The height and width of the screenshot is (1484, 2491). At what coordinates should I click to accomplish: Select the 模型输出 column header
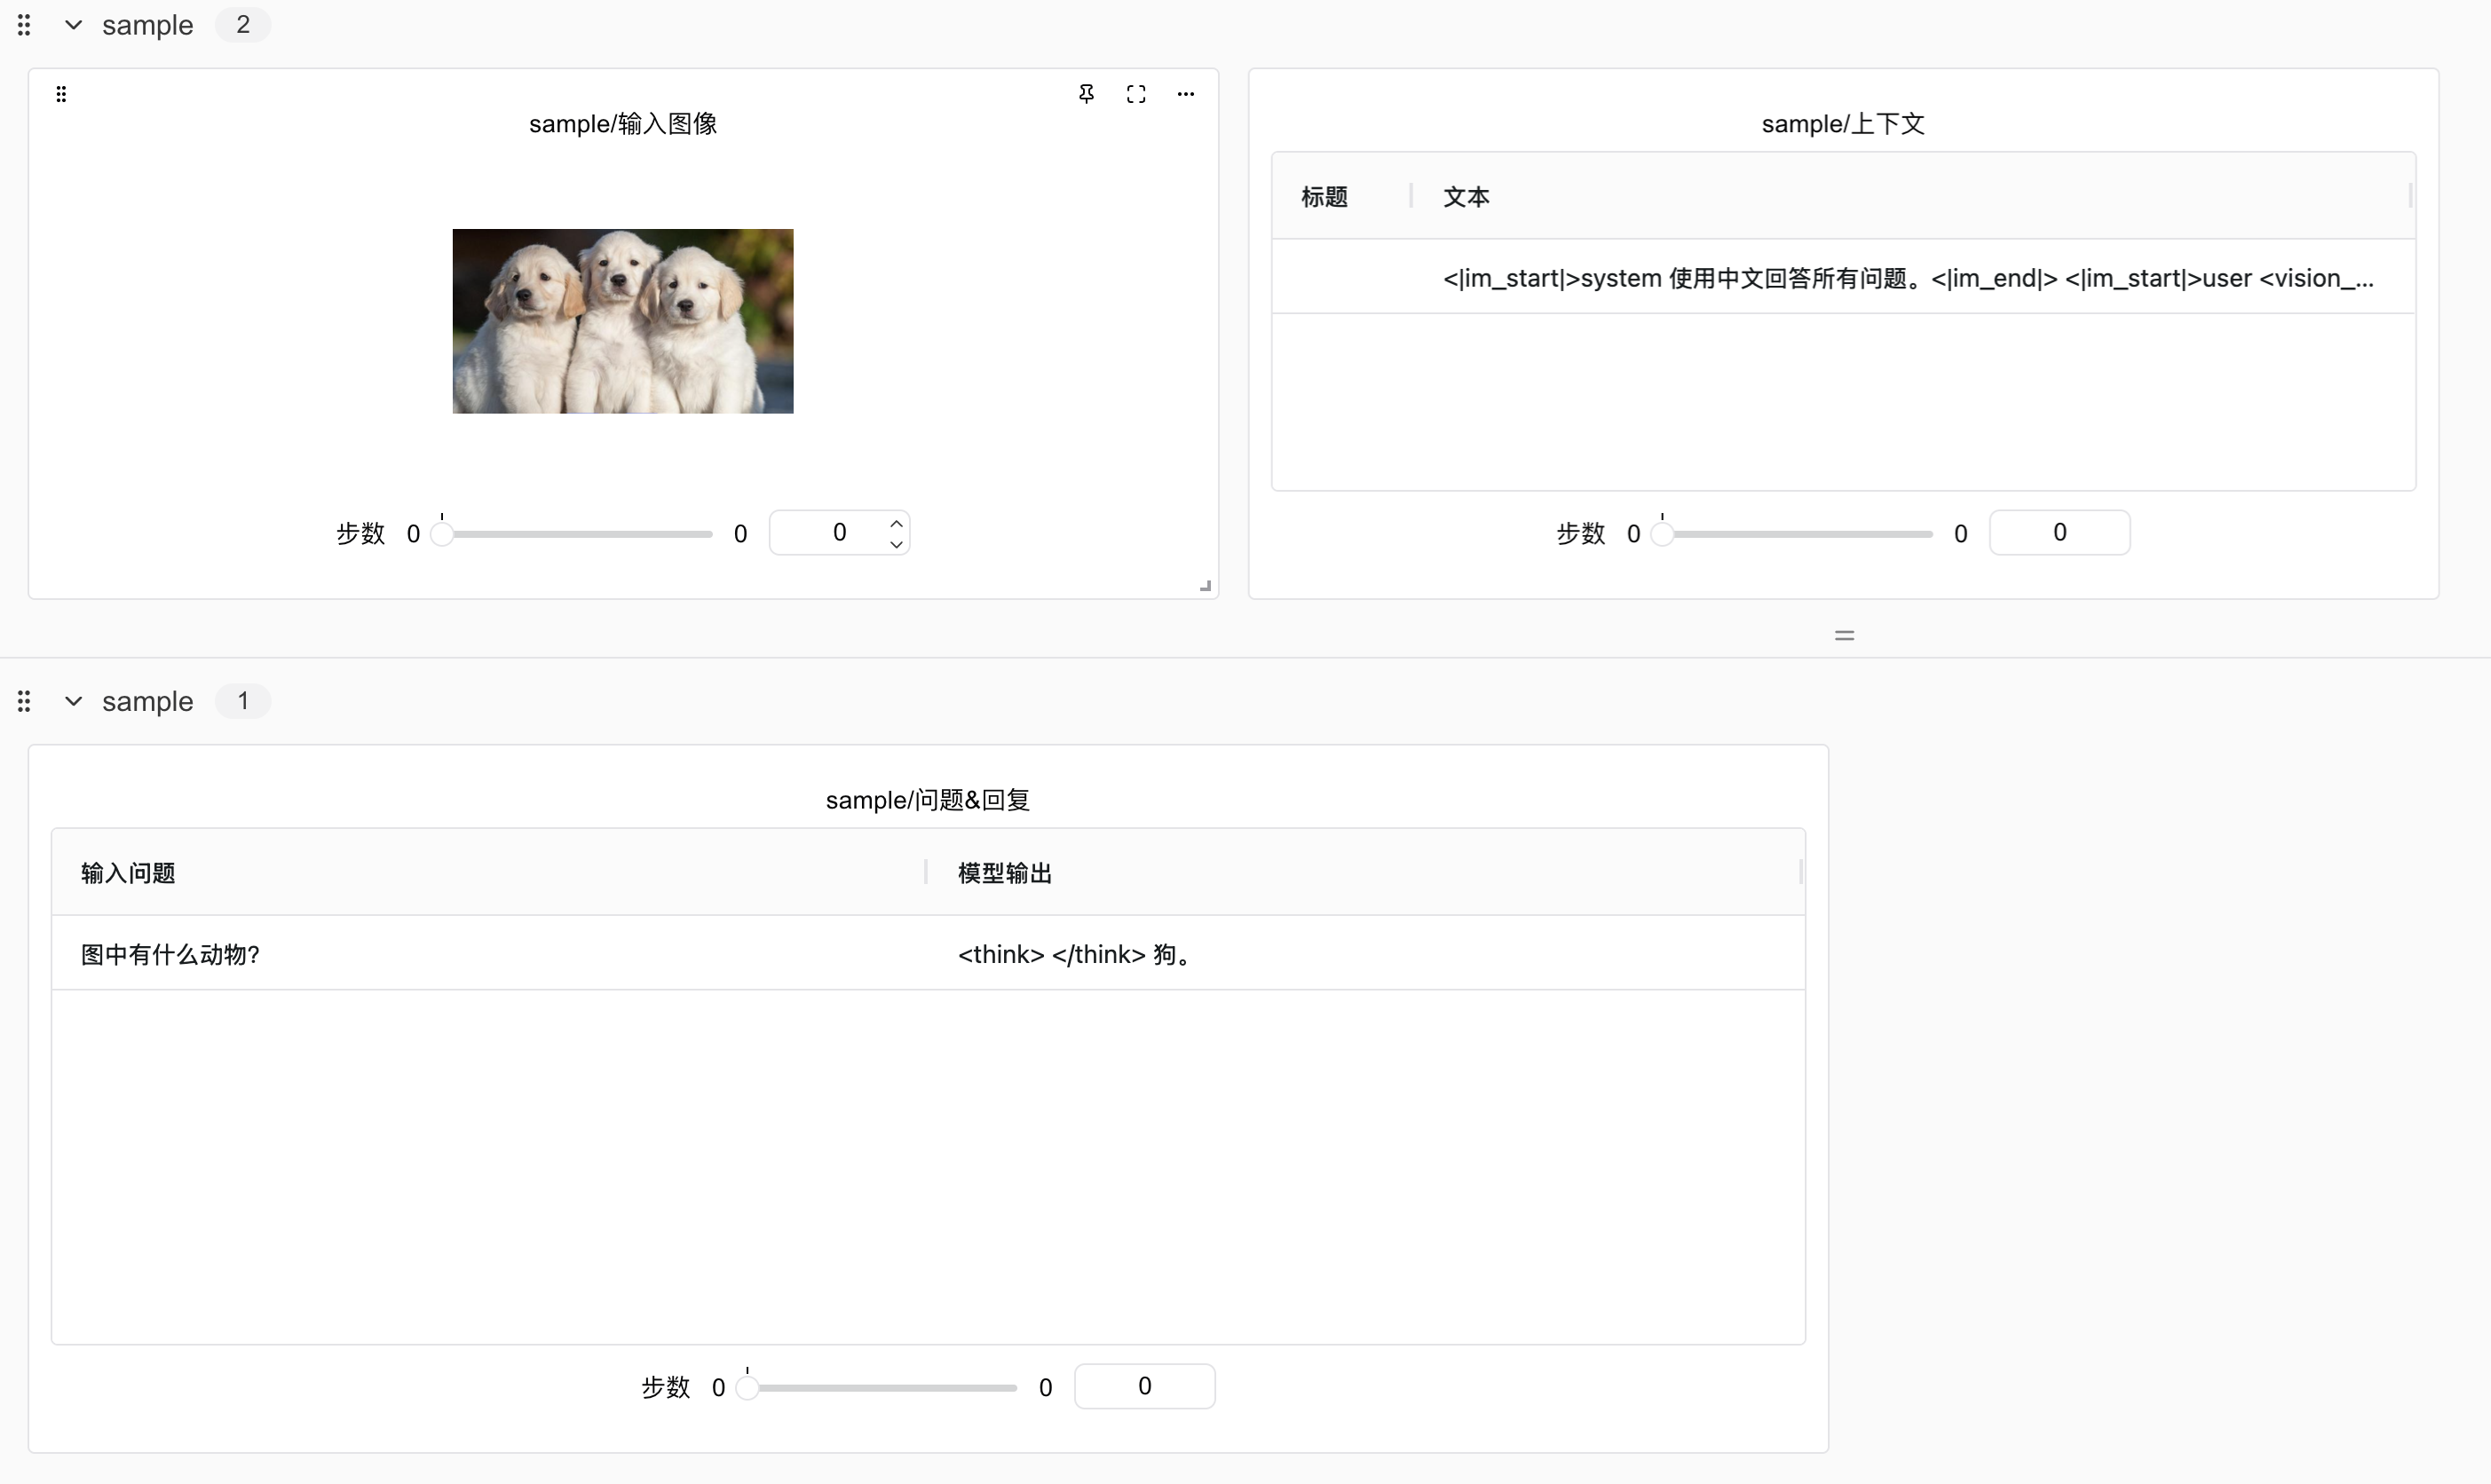1004,872
